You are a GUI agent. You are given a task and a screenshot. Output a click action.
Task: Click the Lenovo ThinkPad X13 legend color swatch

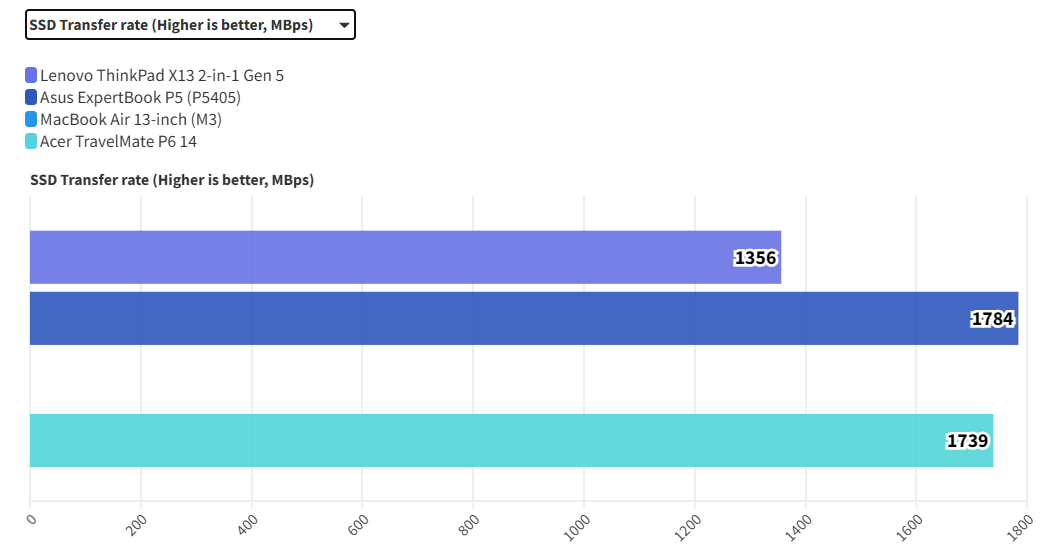click(x=31, y=75)
